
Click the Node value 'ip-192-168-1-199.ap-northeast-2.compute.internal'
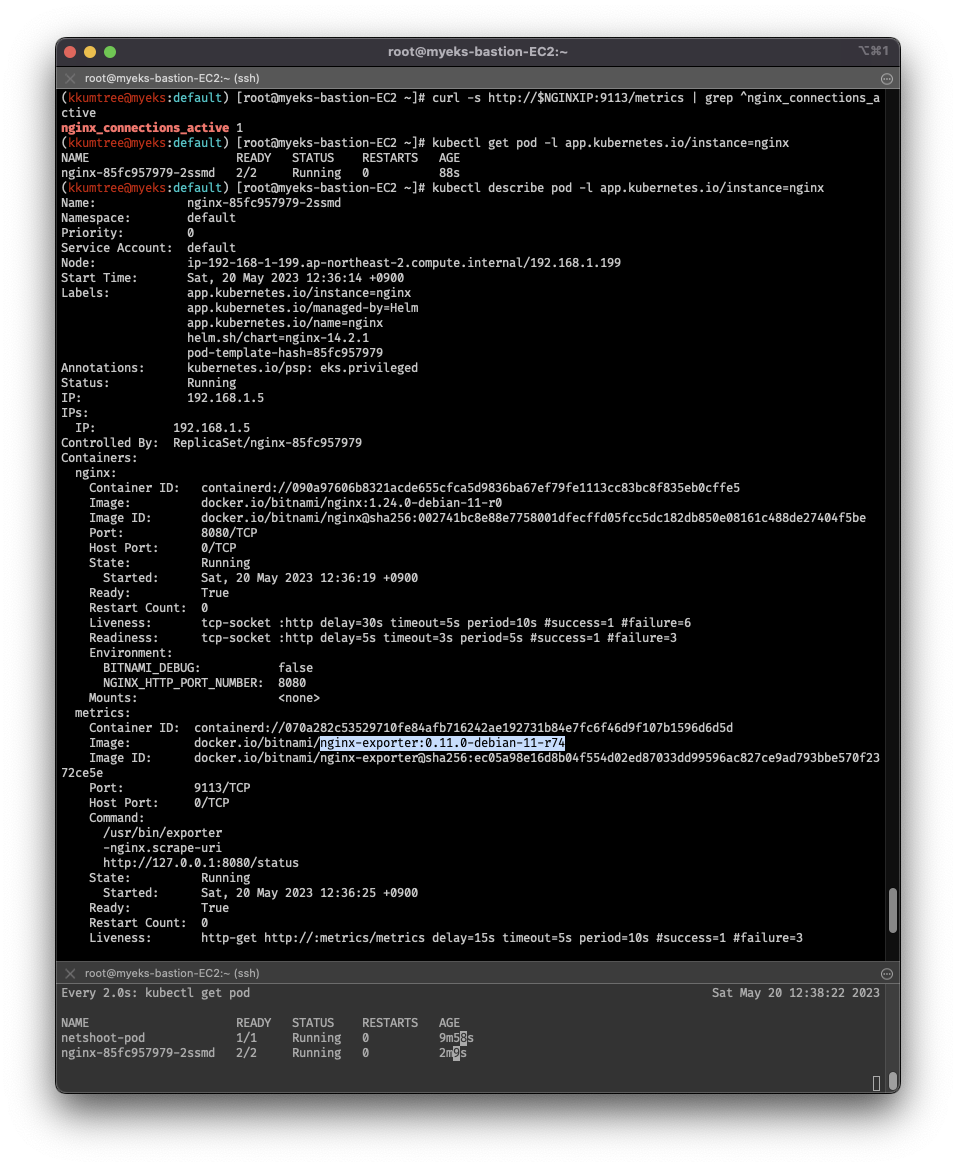[354, 263]
